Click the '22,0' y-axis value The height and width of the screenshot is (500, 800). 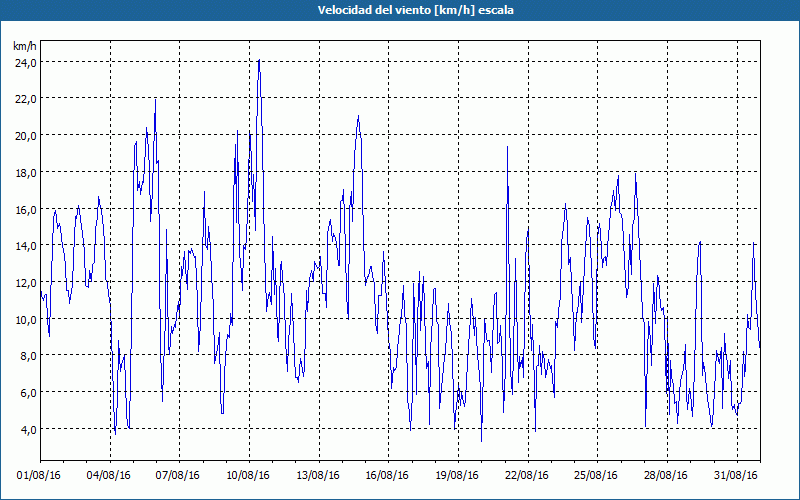pos(26,99)
